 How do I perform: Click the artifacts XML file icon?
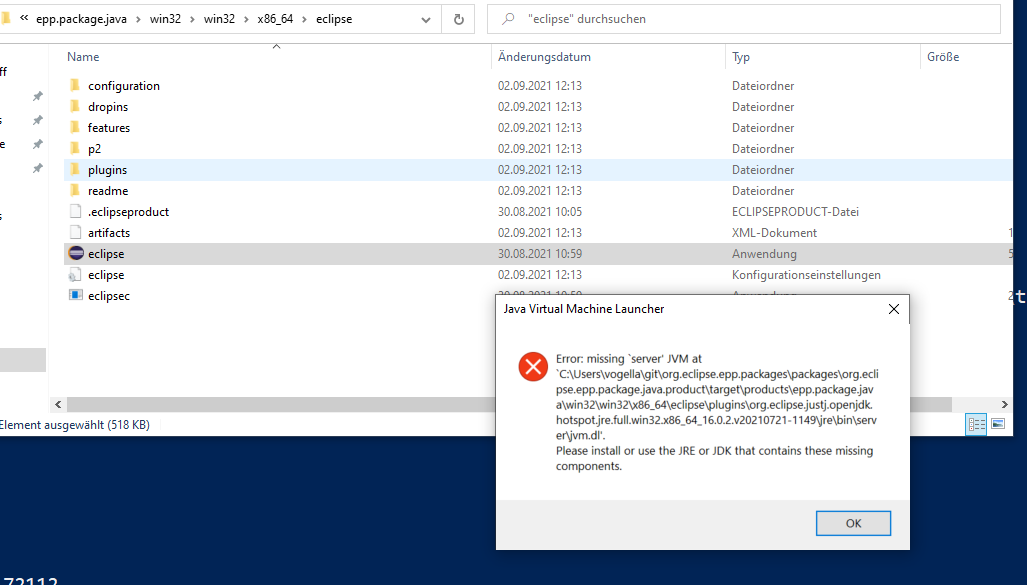pos(75,233)
